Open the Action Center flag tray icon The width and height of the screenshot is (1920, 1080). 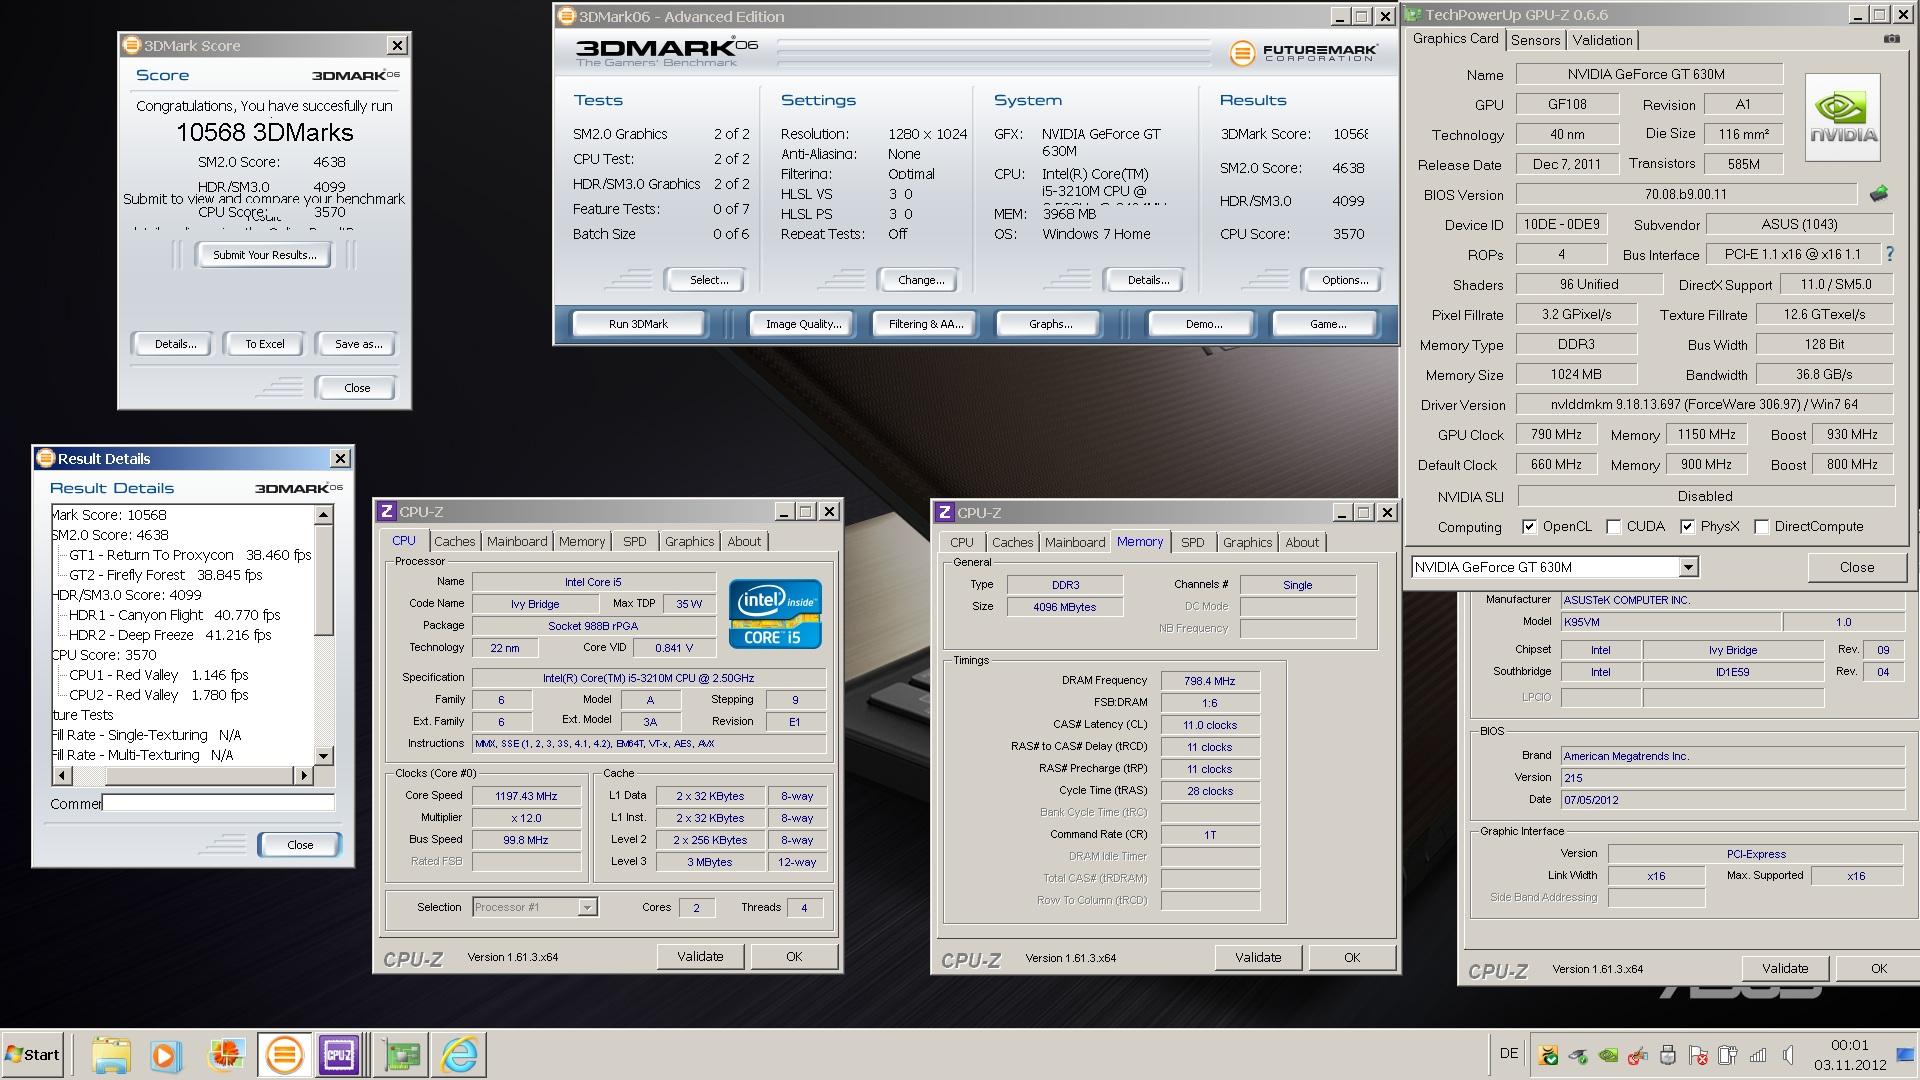1698,1055
